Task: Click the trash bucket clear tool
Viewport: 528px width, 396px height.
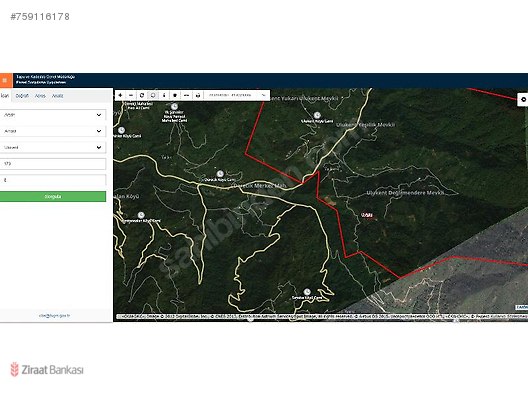Action: [x=175, y=95]
